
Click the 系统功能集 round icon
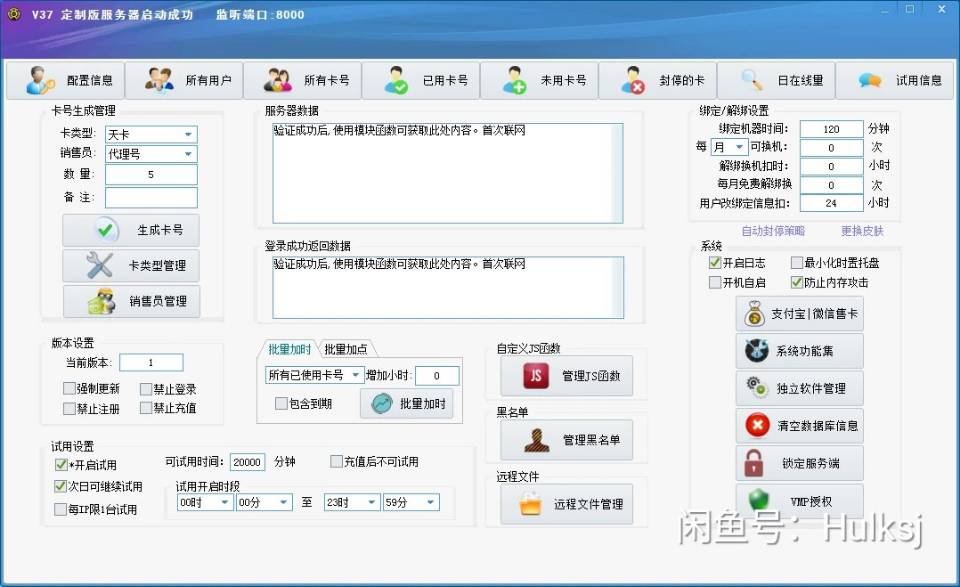757,351
